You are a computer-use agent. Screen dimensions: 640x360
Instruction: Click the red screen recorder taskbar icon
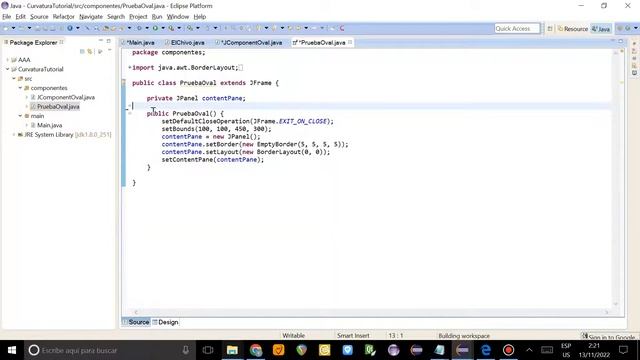(508, 350)
